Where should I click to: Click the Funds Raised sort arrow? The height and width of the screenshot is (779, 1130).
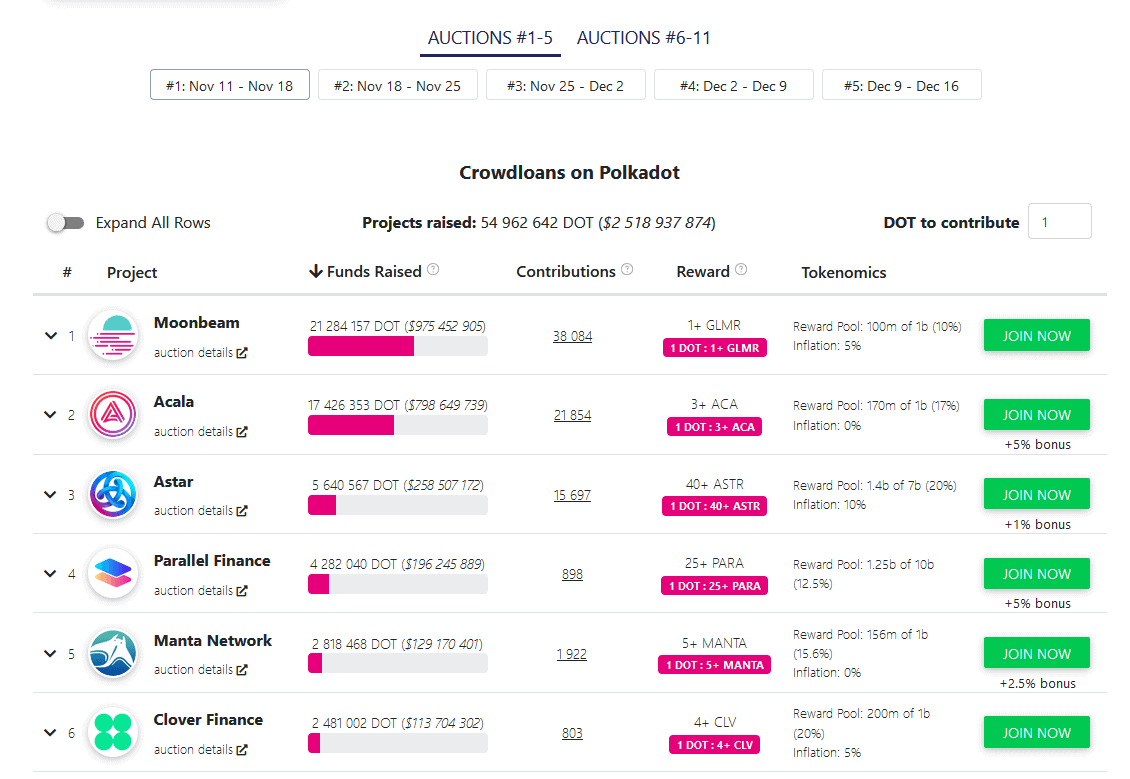pyautogui.click(x=316, y=272)
